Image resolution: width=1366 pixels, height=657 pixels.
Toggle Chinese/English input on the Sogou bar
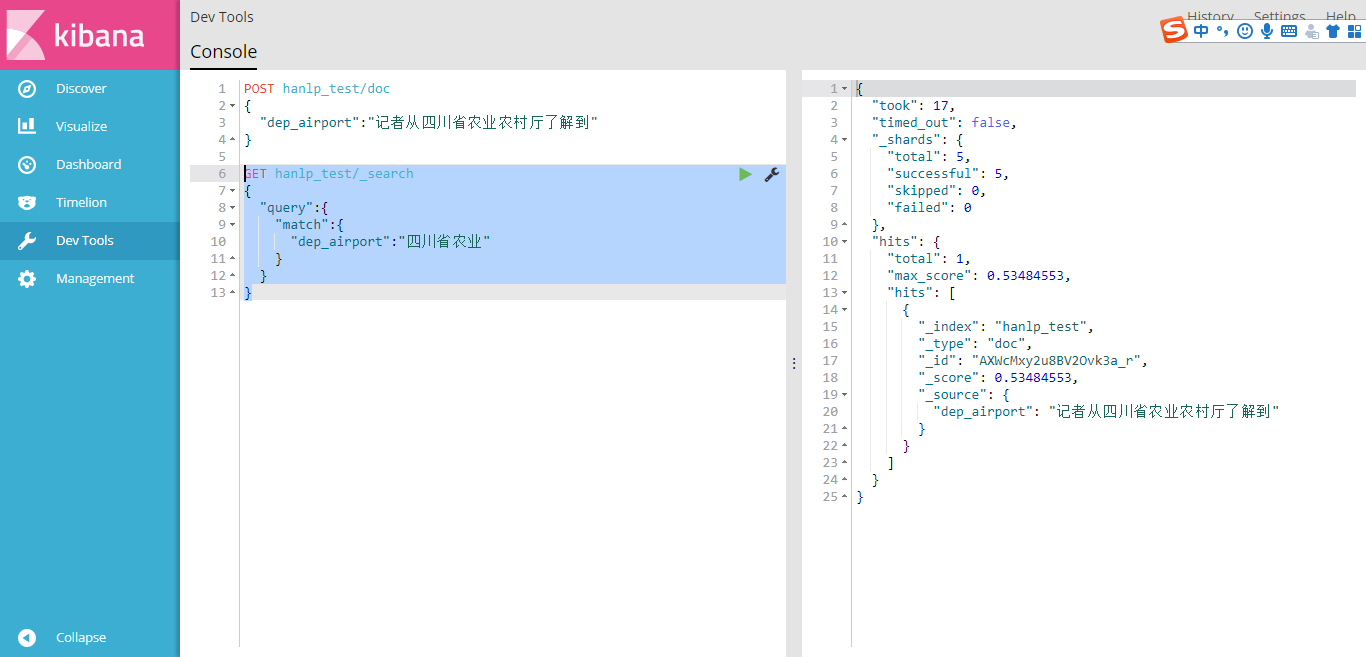1201,30
